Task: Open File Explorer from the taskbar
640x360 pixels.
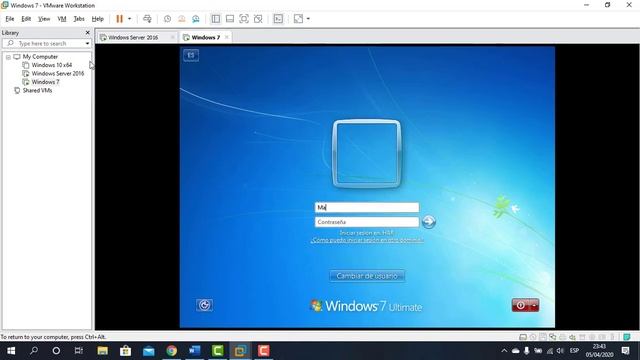Action: (102, 351)
